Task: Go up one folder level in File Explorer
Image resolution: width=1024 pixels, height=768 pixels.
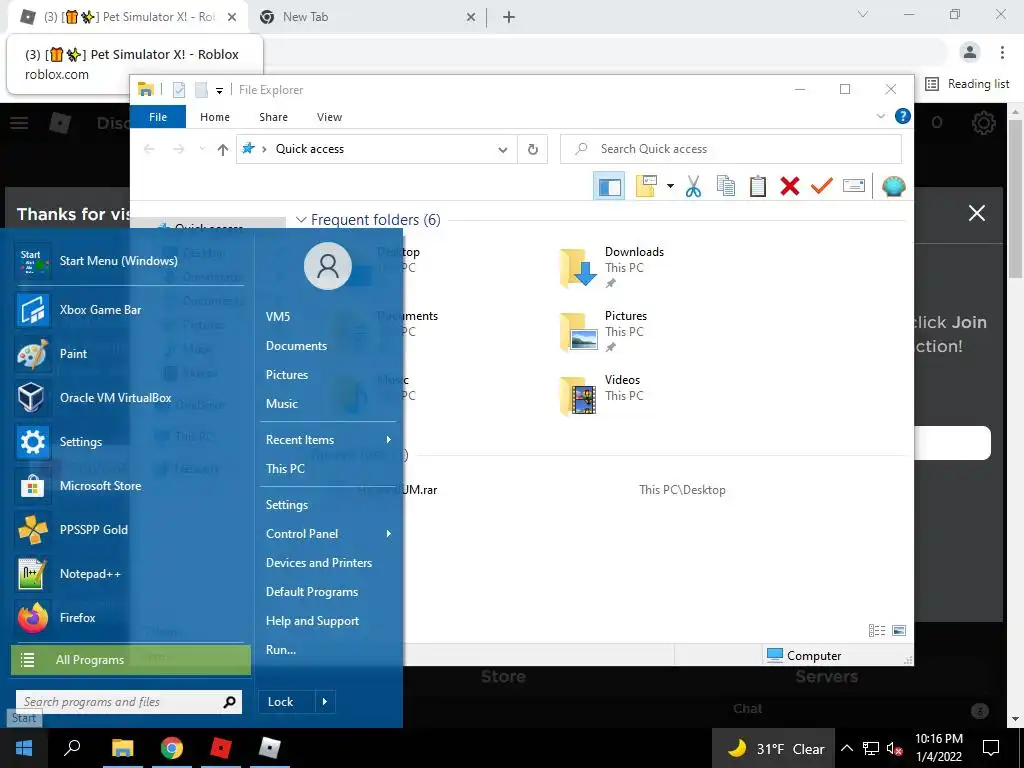Action: click(x=223, y=150)
